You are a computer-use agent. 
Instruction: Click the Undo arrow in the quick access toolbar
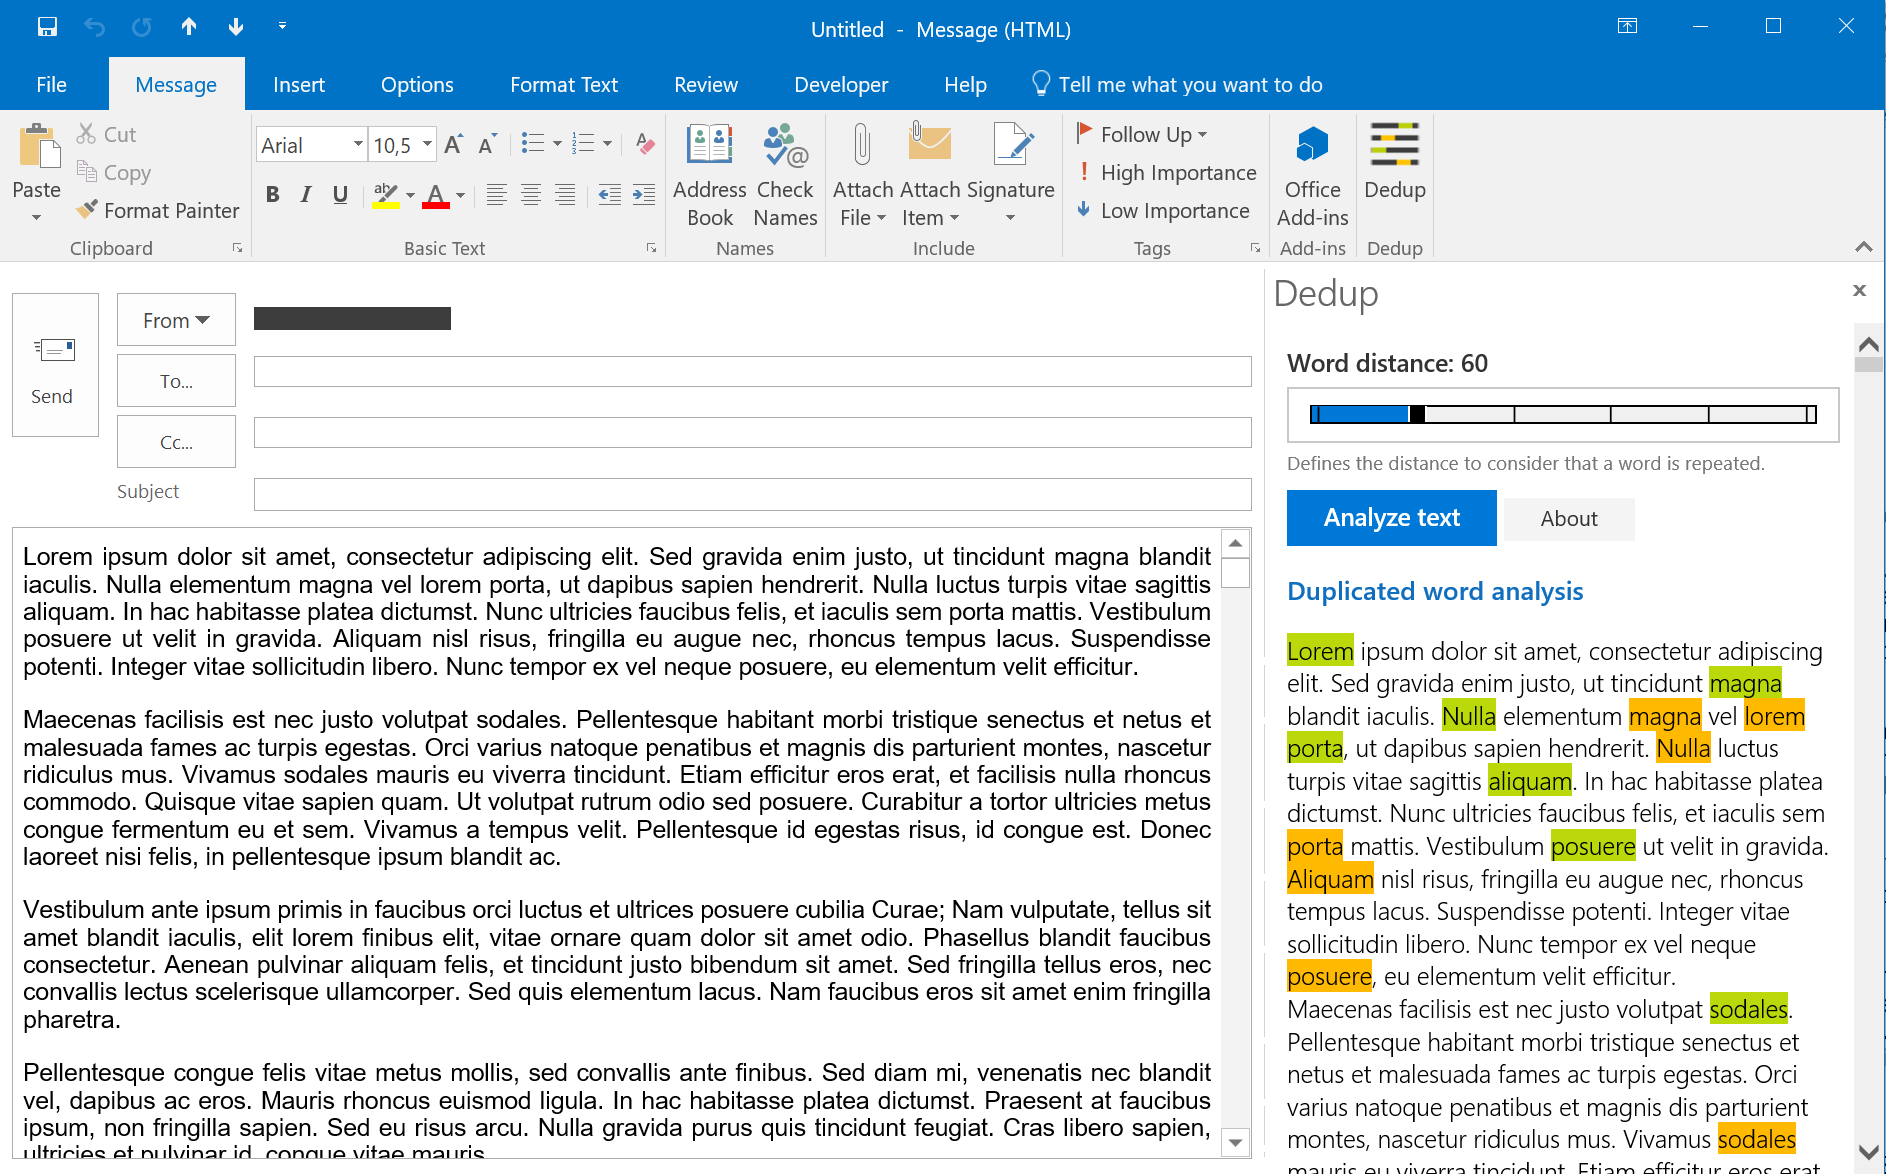(94, 27)
